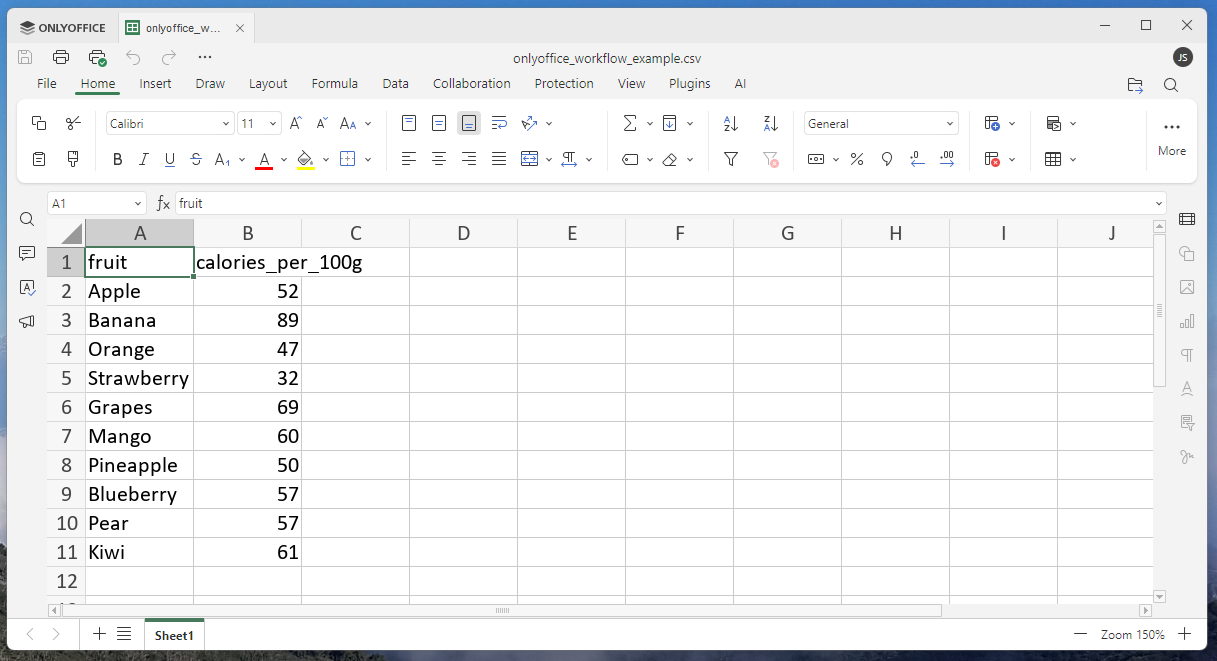Toggle Bold formatting
The height and width of the screenshot is (661, 1217).
[117, 159]
